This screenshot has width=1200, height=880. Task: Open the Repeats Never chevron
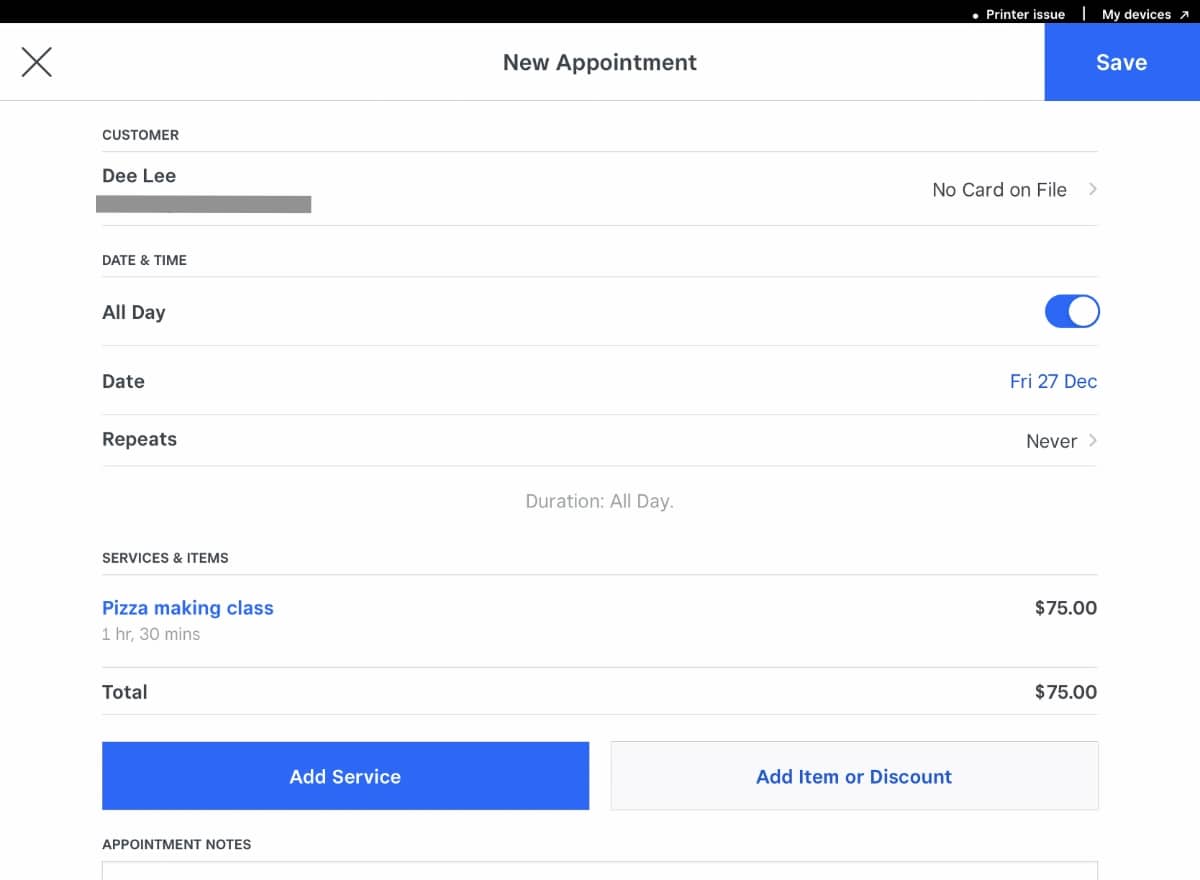coord(1093,440)
